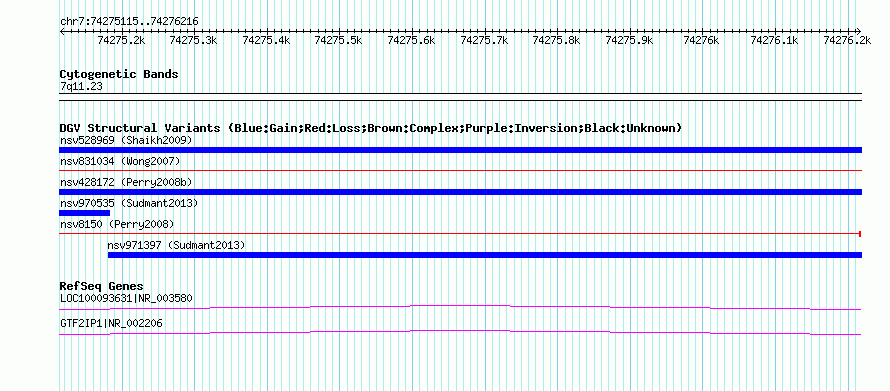Image resolution: width=890 pixels, height=391 pixels.
Task: Click the 74275.2k ruler tick label
Action: tap(121, 41)
